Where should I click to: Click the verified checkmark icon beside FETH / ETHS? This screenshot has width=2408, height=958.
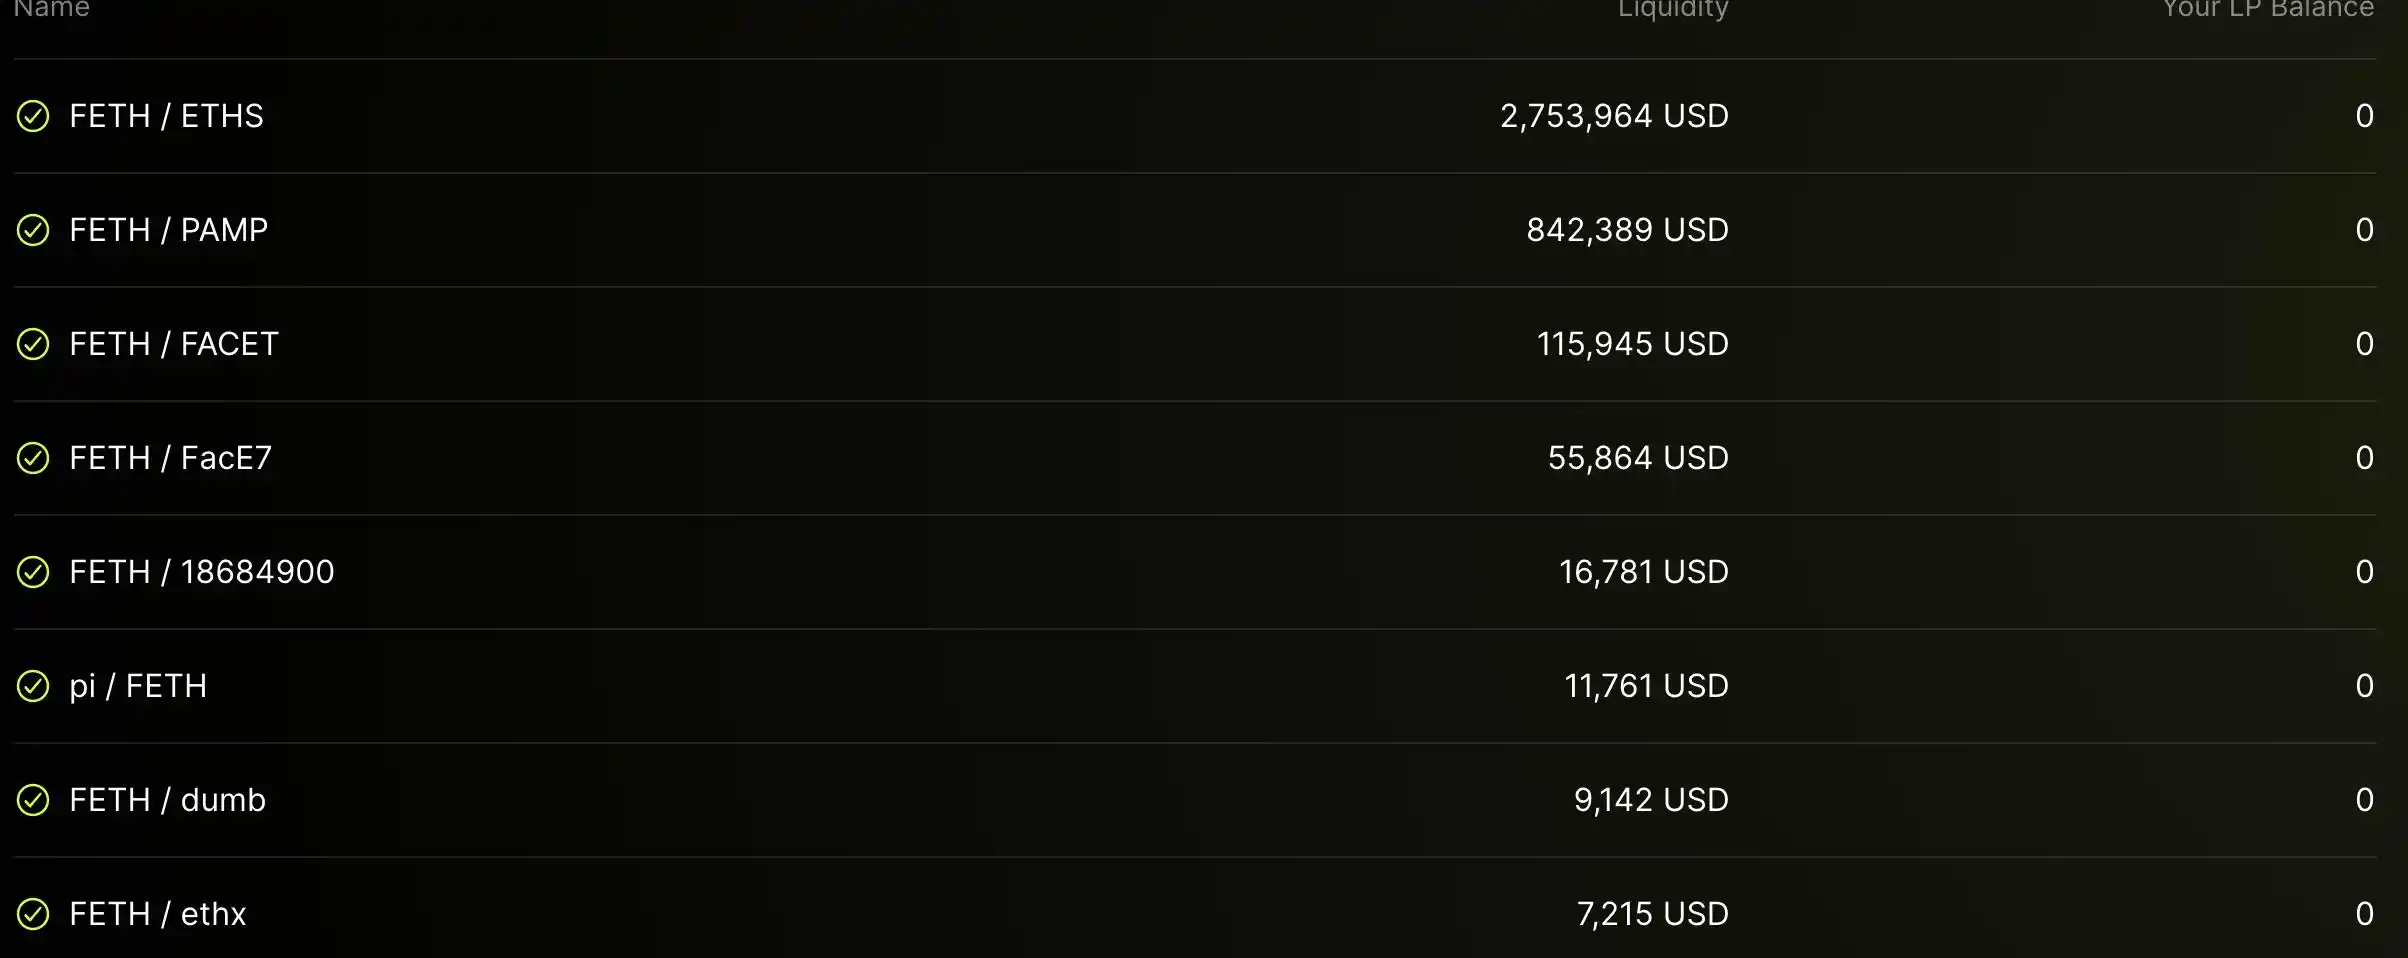tap(33, 116)
